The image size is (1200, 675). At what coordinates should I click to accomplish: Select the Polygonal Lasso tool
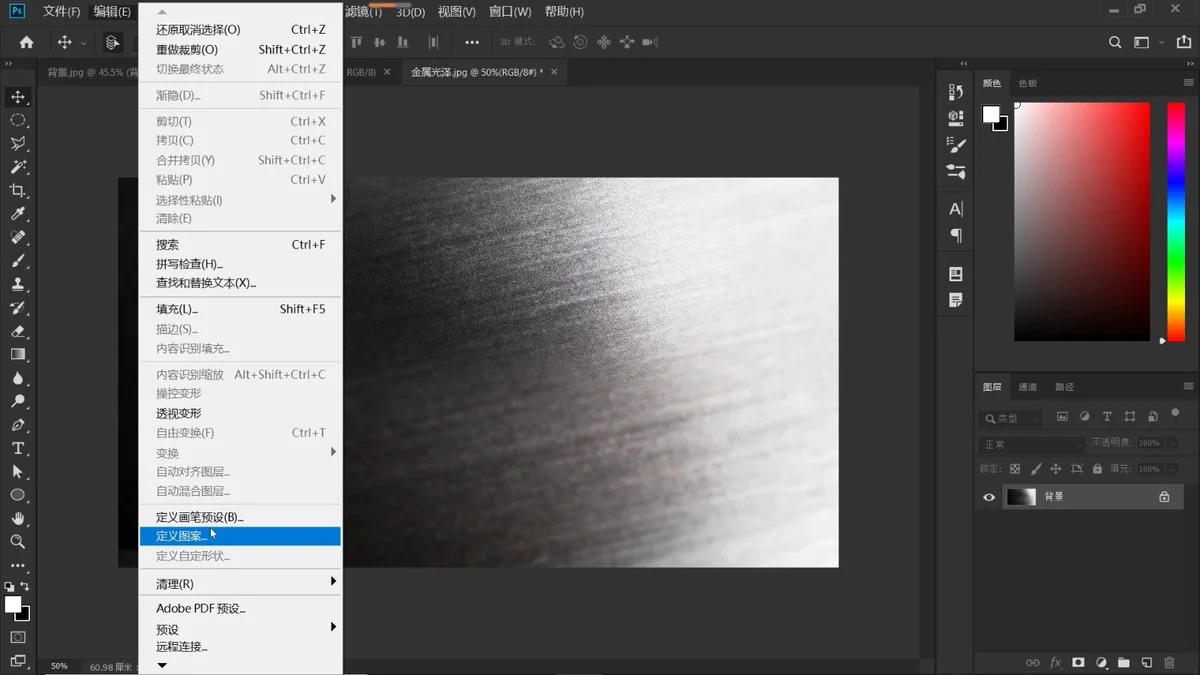[x=18, y=144]
